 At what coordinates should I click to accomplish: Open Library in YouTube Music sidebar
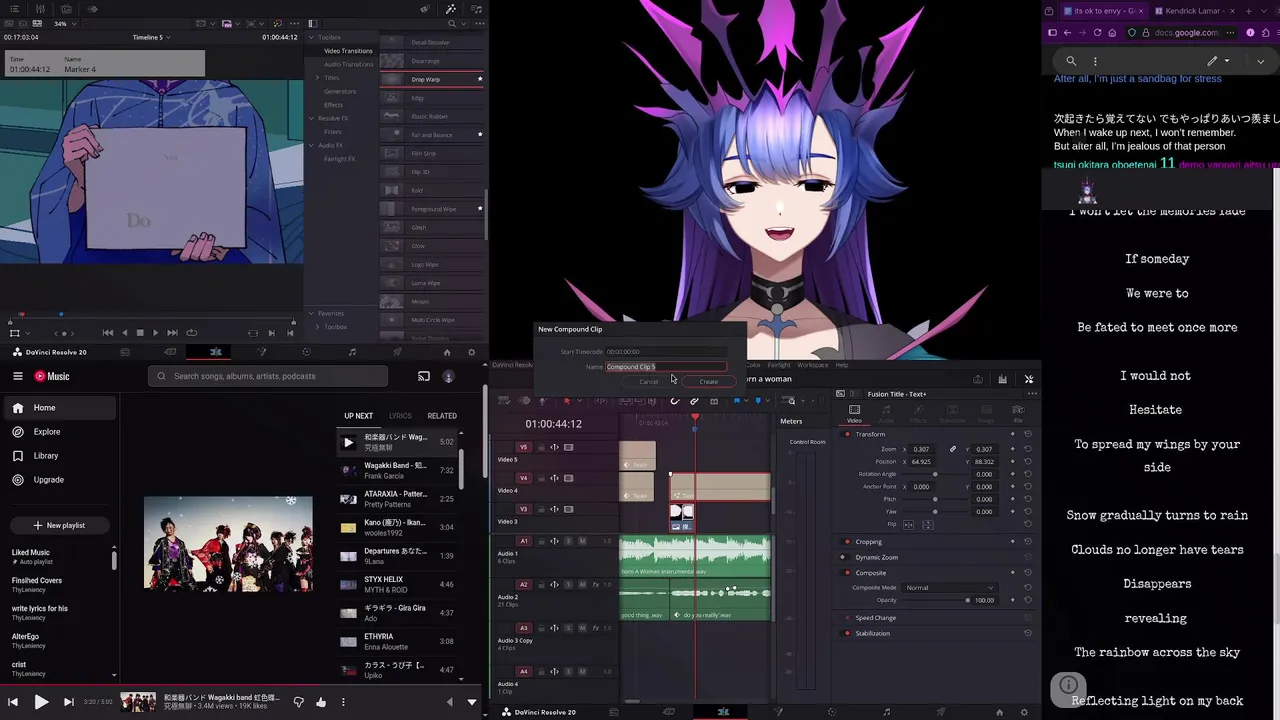coord(58,456)
